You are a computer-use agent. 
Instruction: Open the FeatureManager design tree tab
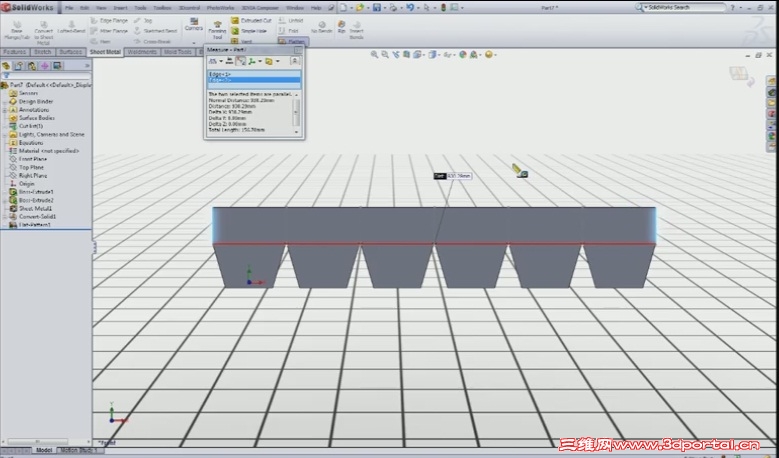(6, 66)
